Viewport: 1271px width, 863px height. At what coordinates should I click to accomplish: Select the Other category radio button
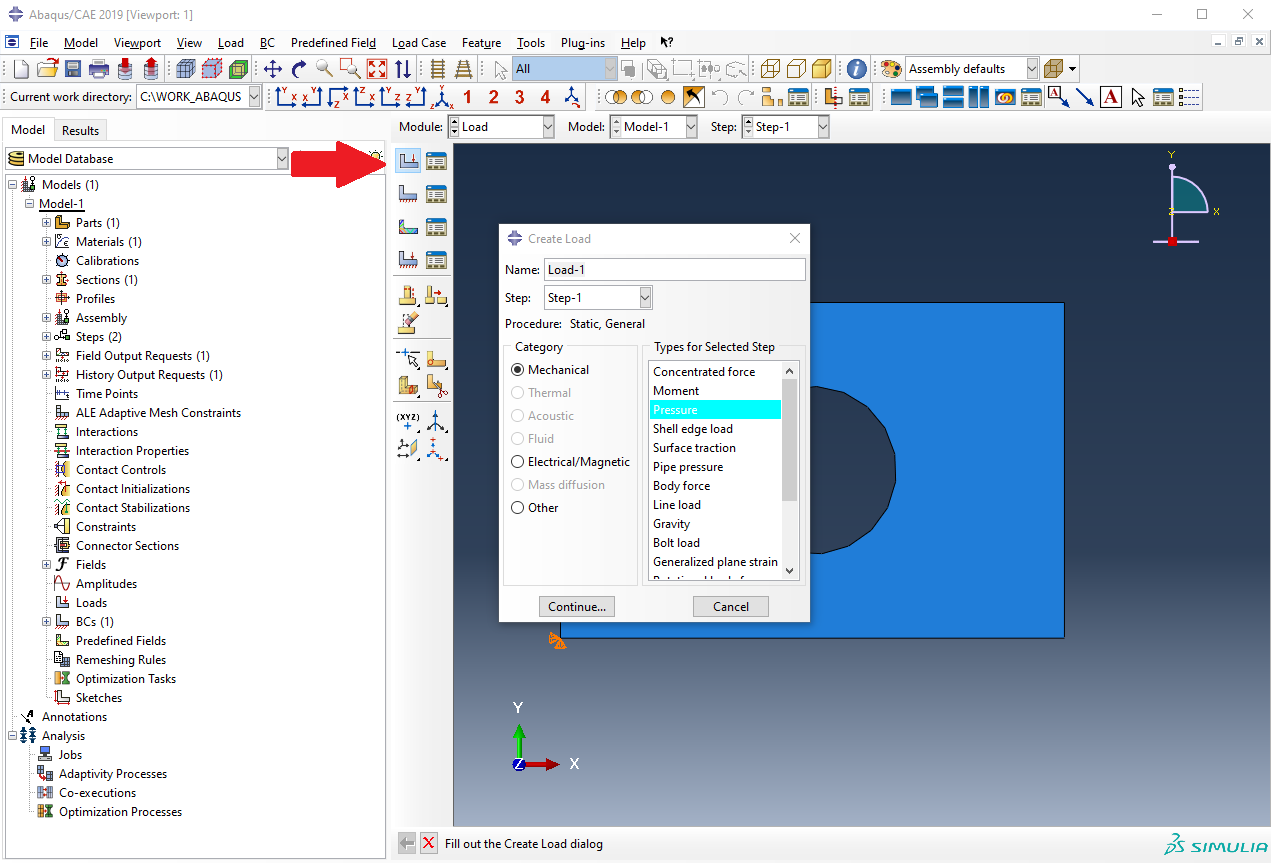tap(517, 508)
